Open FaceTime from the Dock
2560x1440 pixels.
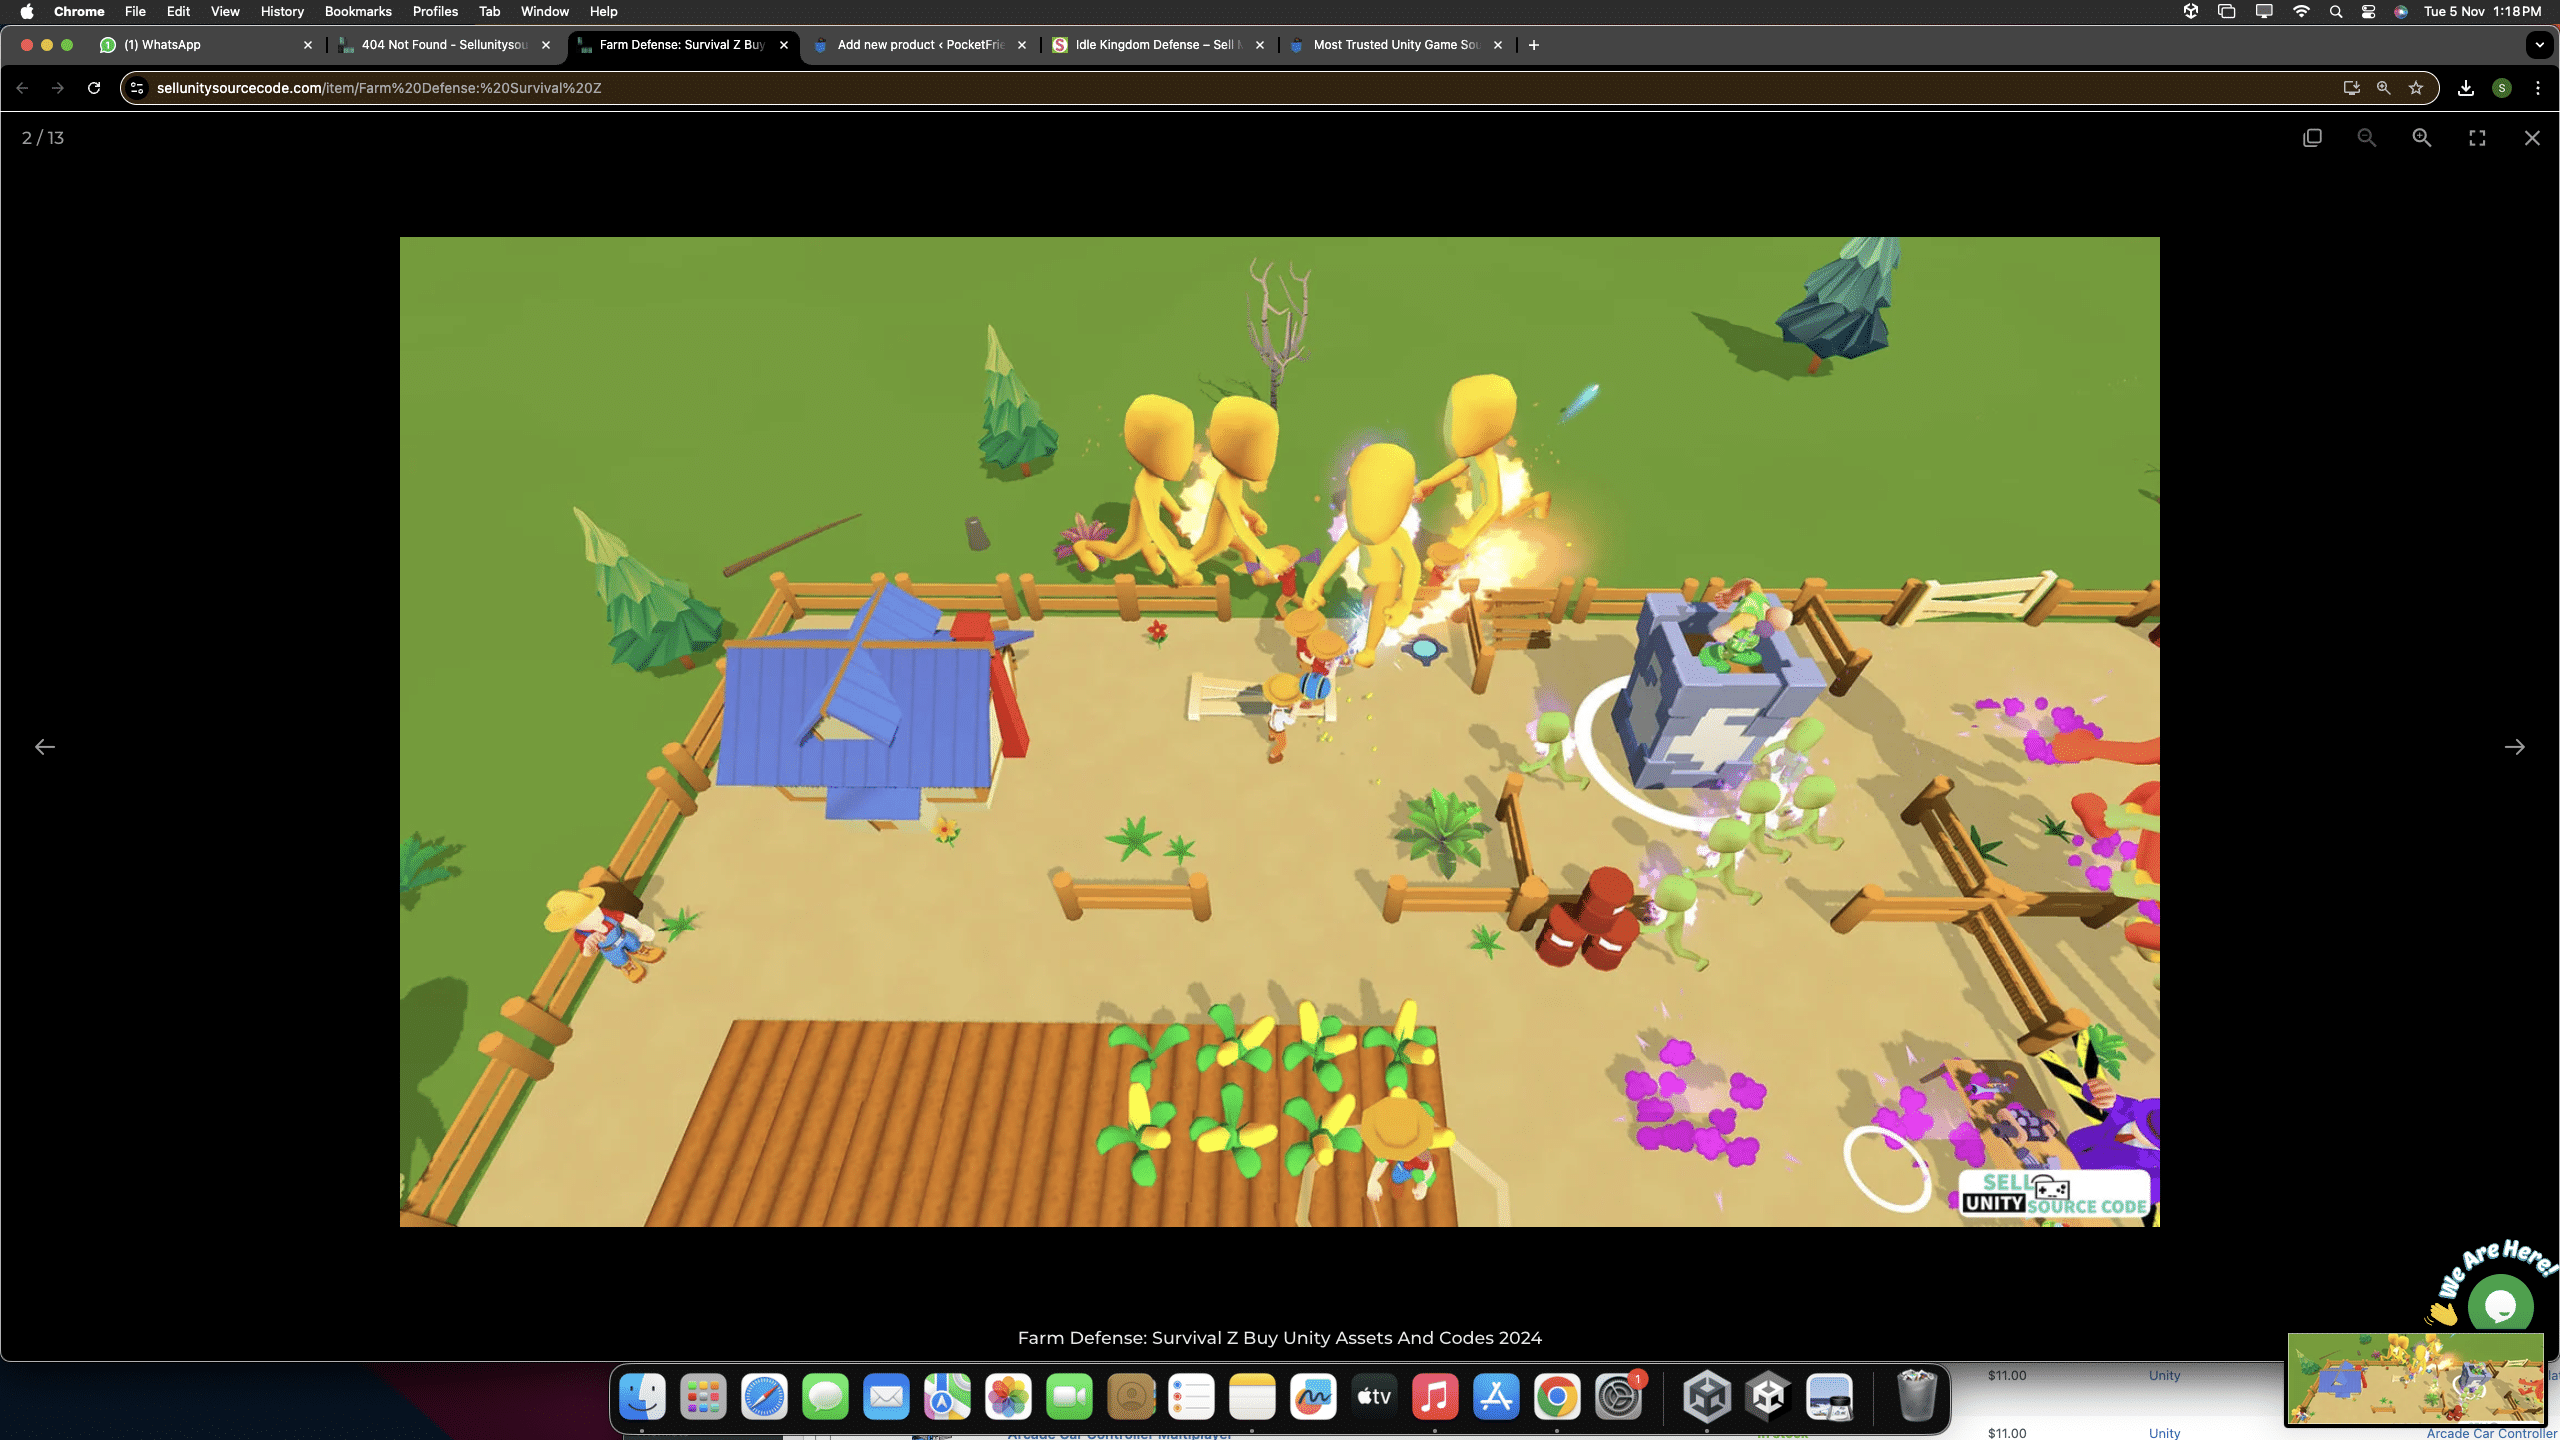pyautogui.click(x=1069, y=1397)
